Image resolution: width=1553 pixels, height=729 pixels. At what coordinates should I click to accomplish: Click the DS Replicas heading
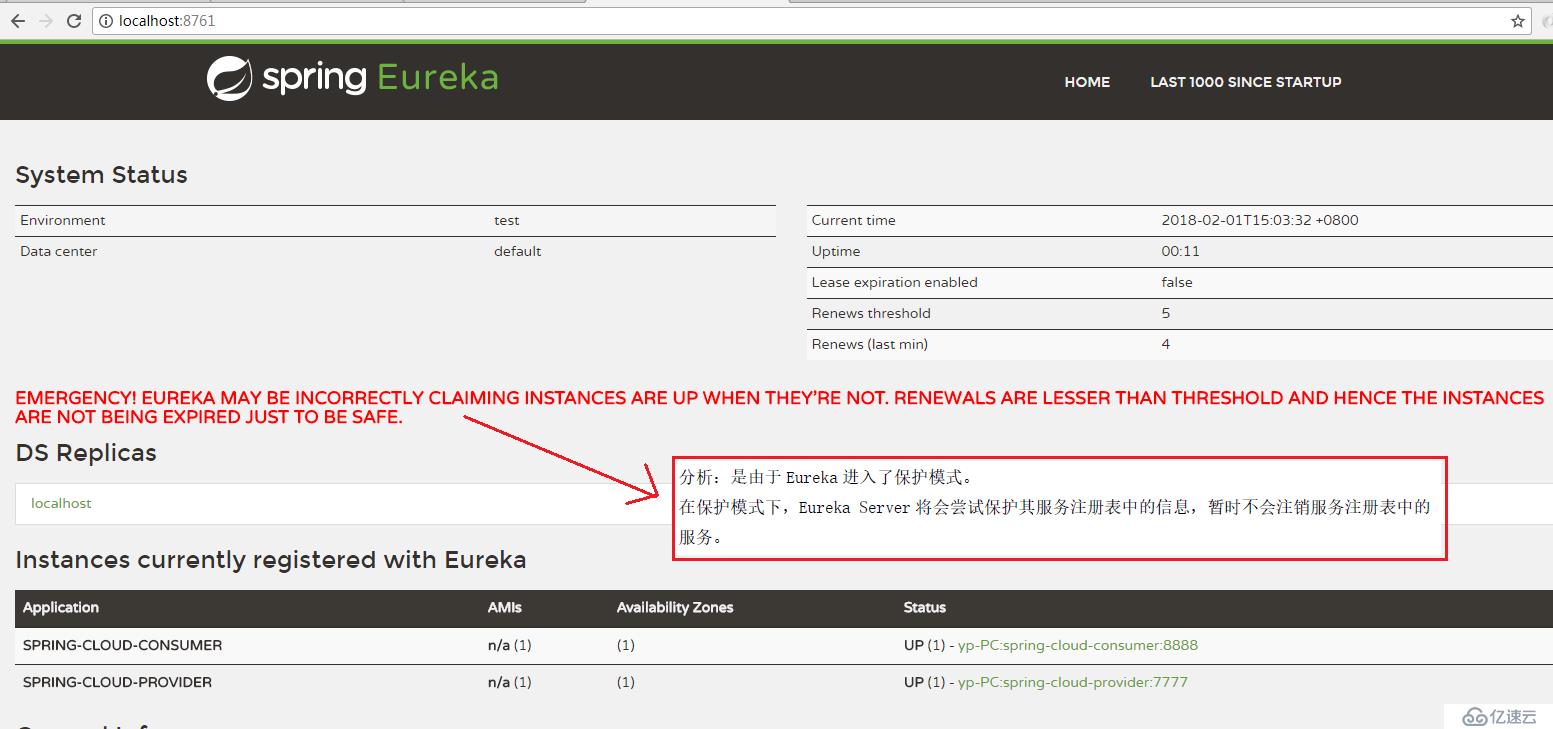coord(86,453)
